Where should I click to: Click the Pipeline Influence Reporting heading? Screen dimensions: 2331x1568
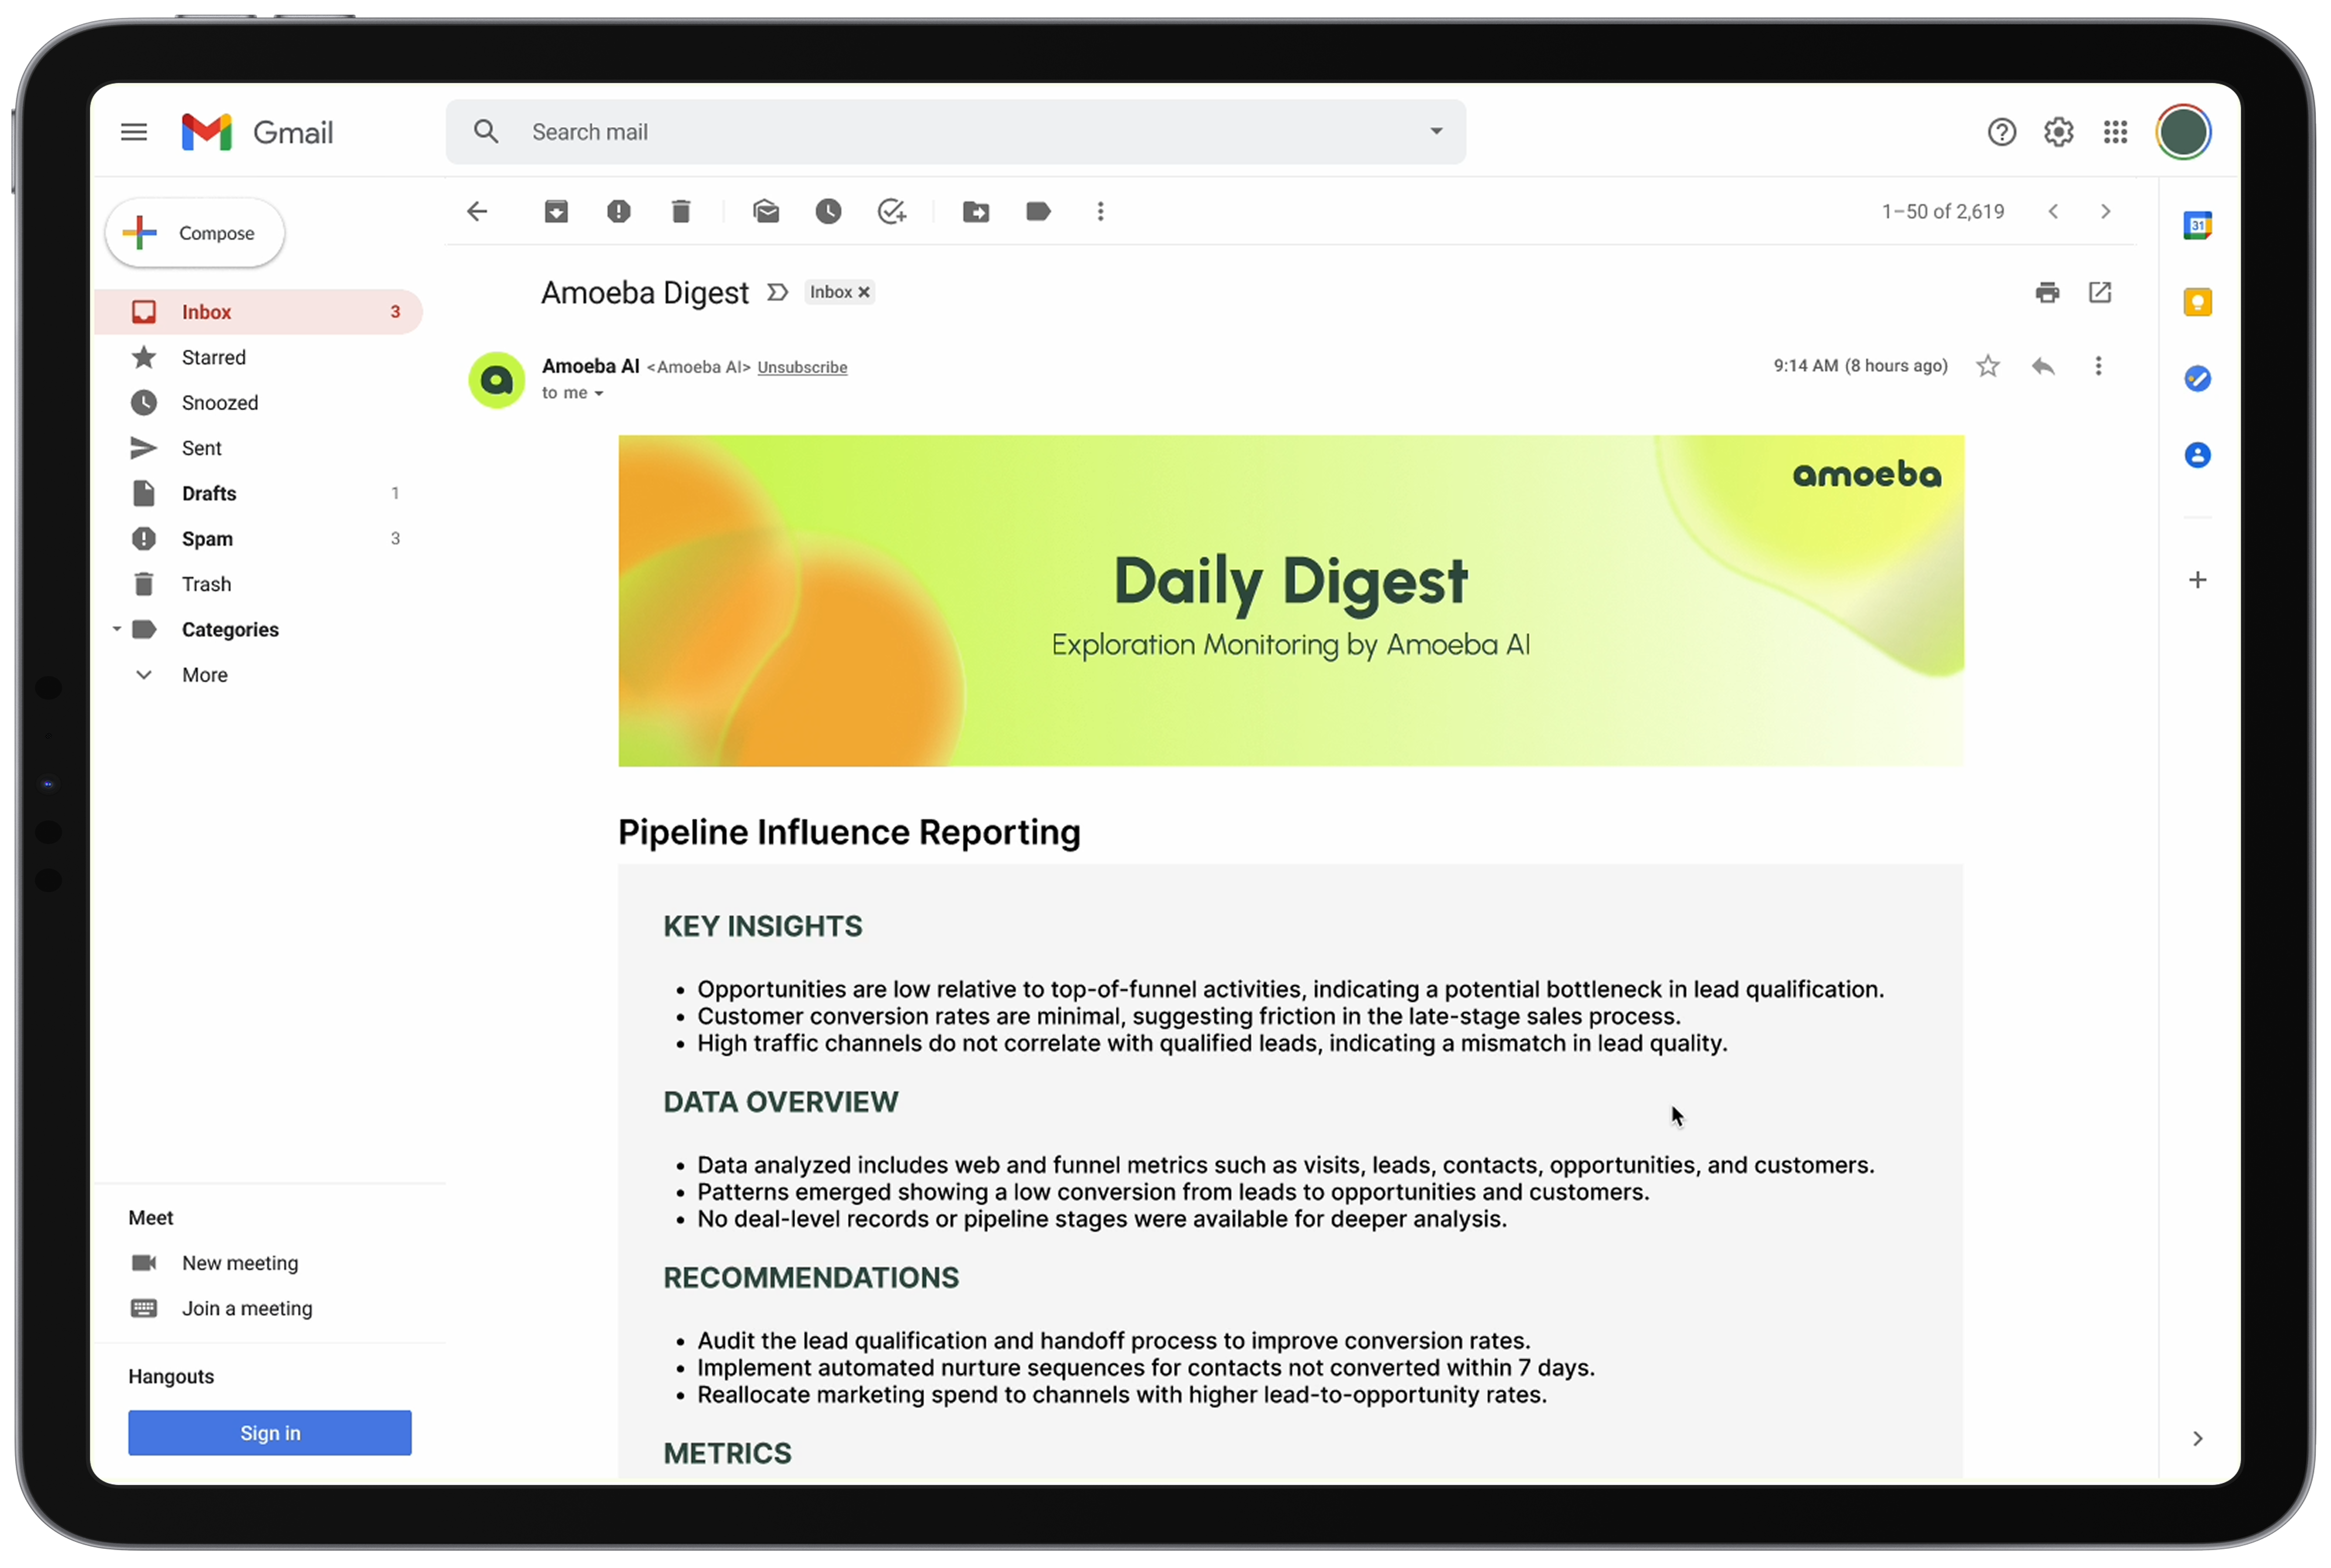point(849,832)
